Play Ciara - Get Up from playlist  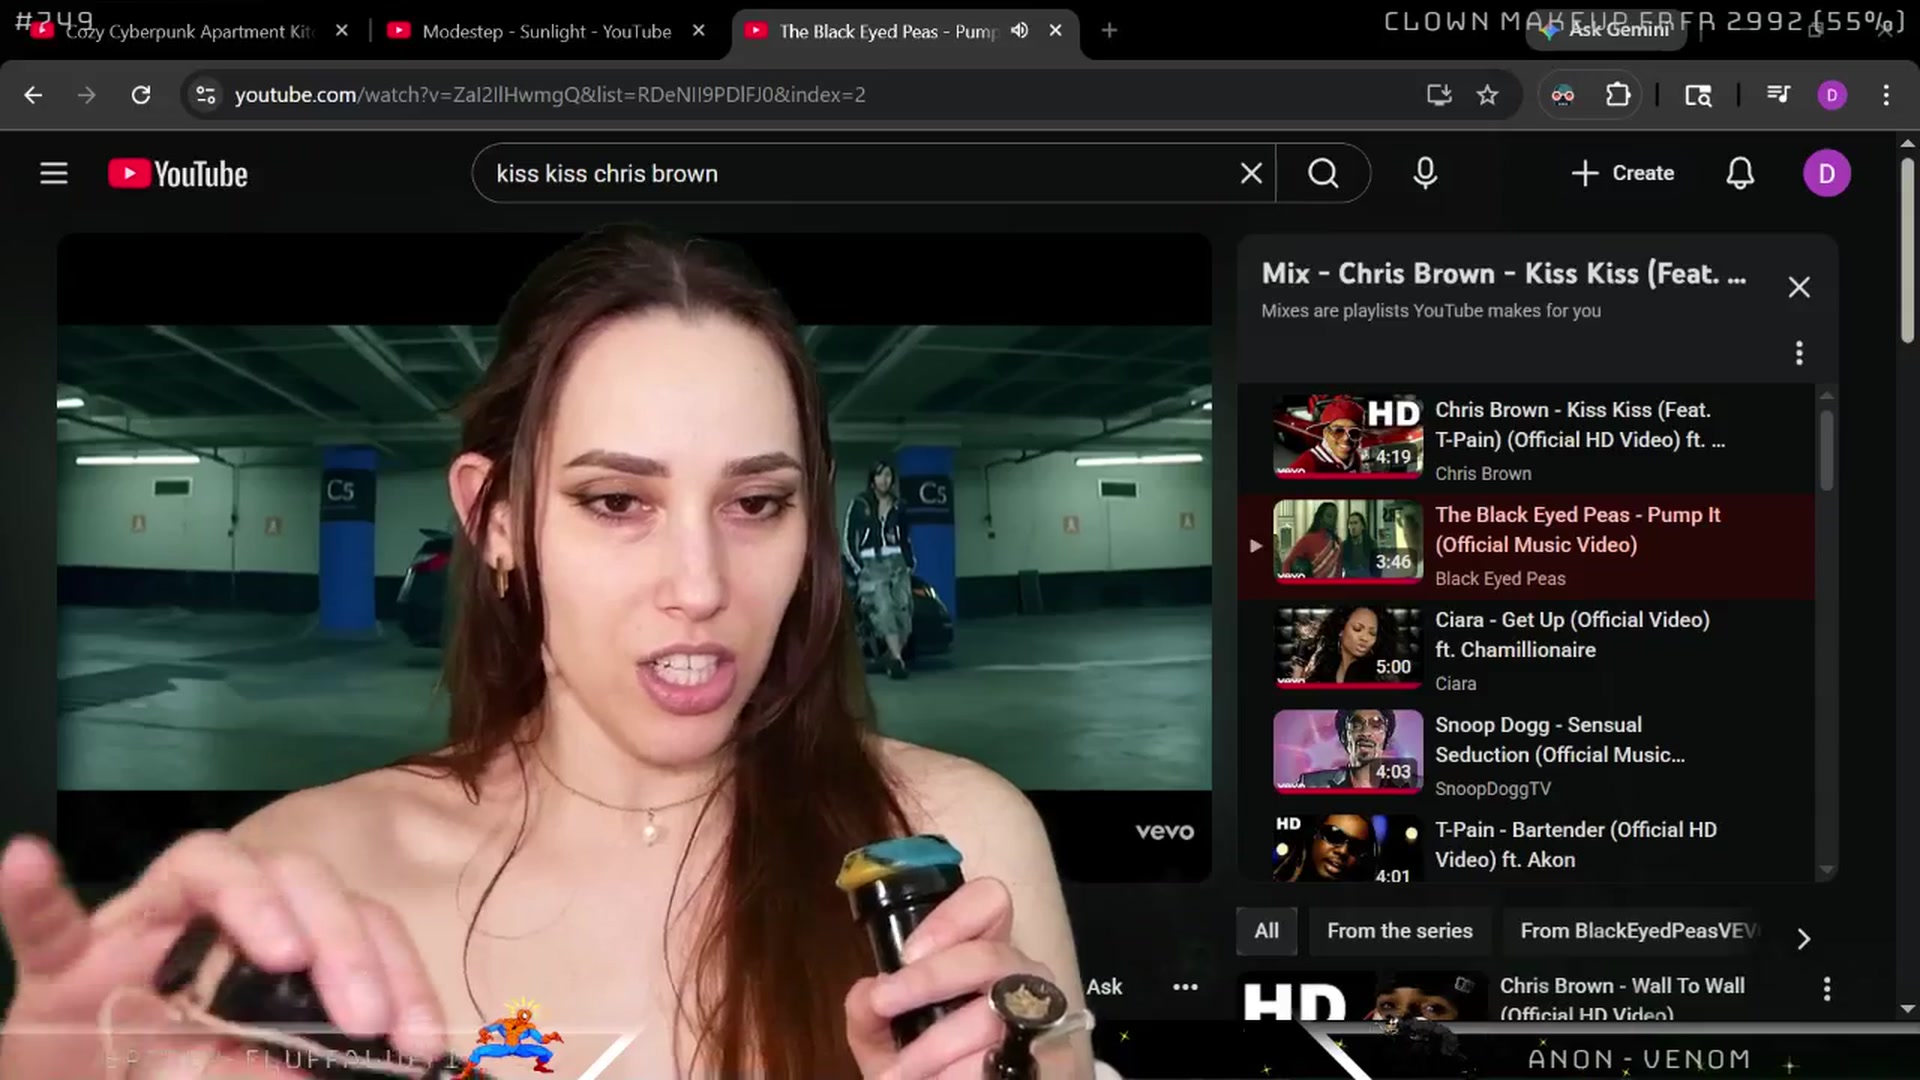click(x=1526, y=650)
